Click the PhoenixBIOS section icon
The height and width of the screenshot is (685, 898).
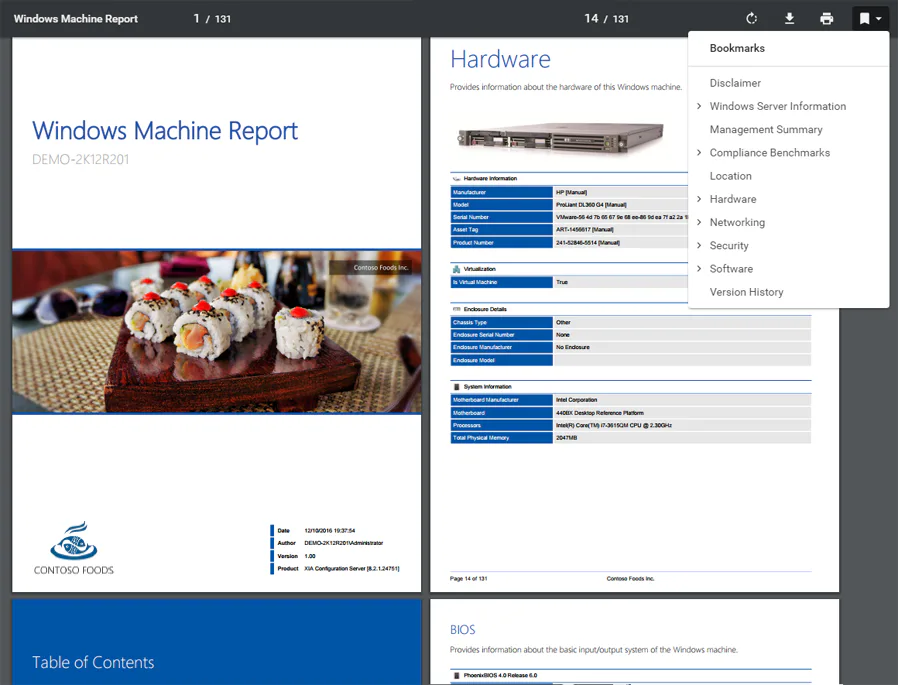point(456,676)
